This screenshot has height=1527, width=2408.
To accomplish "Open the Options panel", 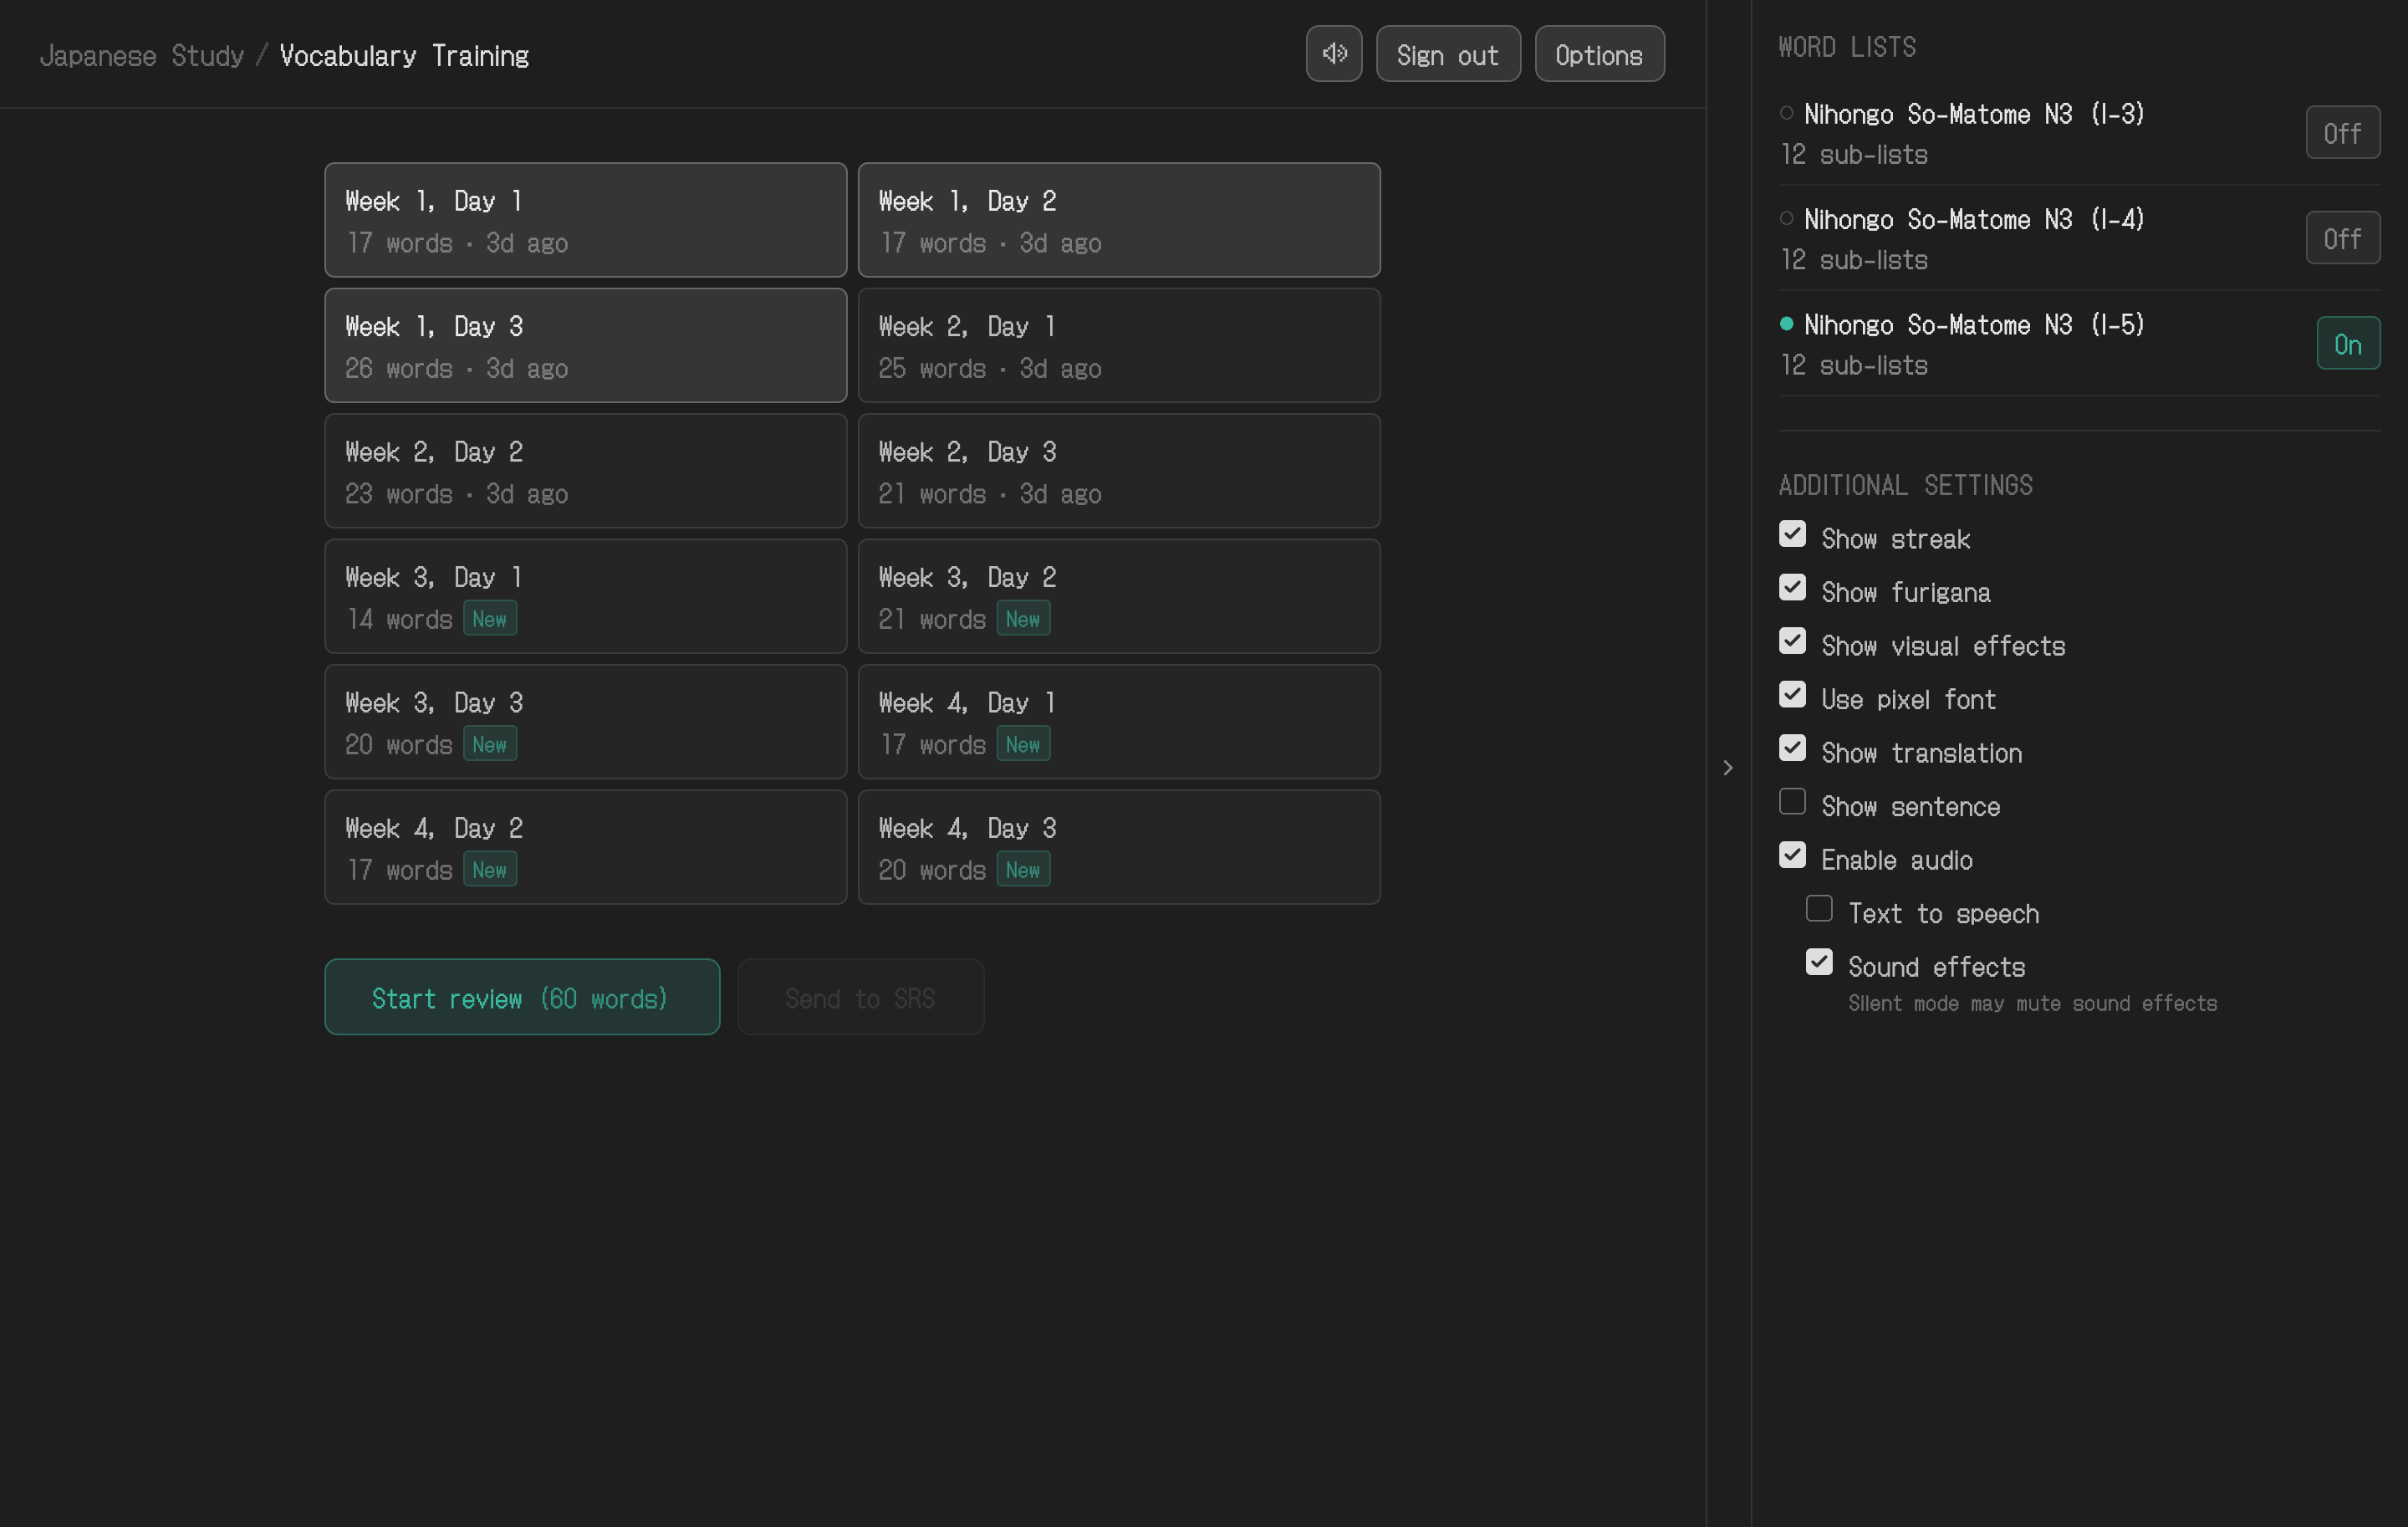I will coord(1599,54).
